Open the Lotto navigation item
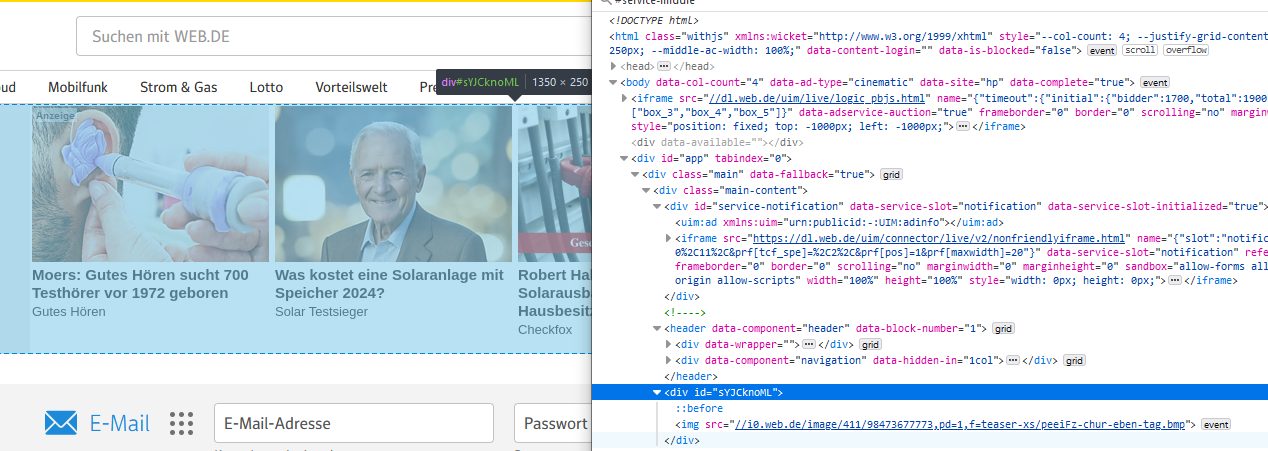 coord(266,87)
